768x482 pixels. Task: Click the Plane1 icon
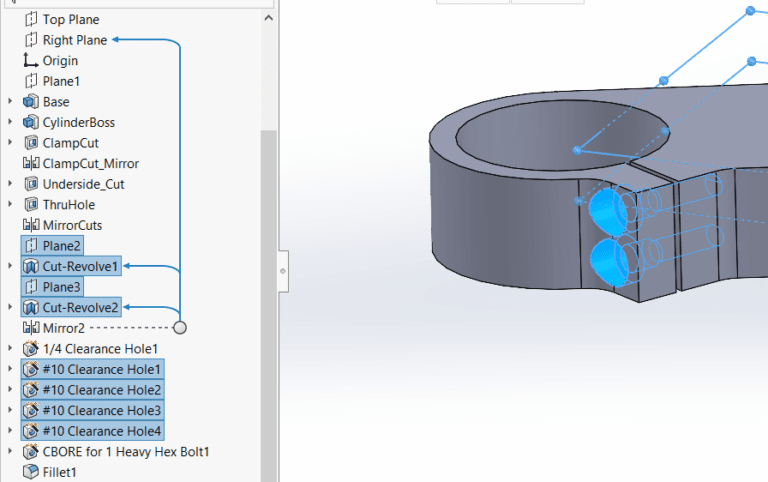(30, 81)
